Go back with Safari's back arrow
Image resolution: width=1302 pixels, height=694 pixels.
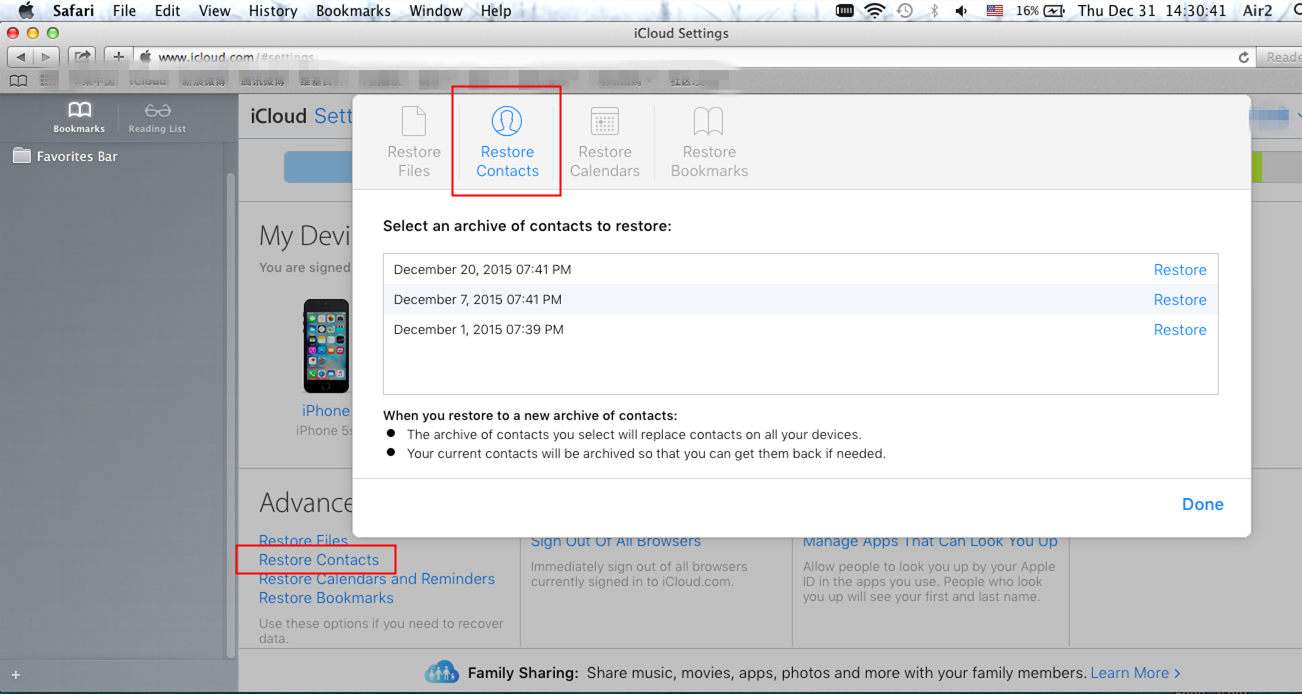21,57
